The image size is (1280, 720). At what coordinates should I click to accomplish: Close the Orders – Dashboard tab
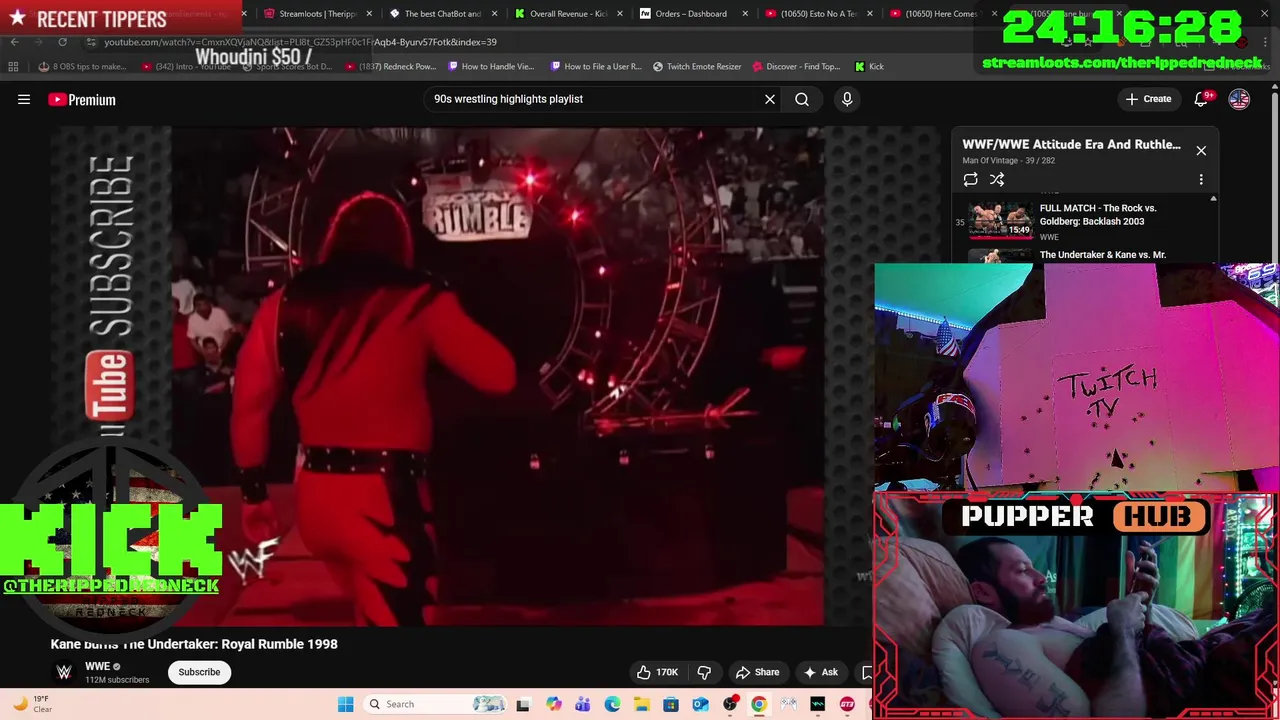pos(745,14)
